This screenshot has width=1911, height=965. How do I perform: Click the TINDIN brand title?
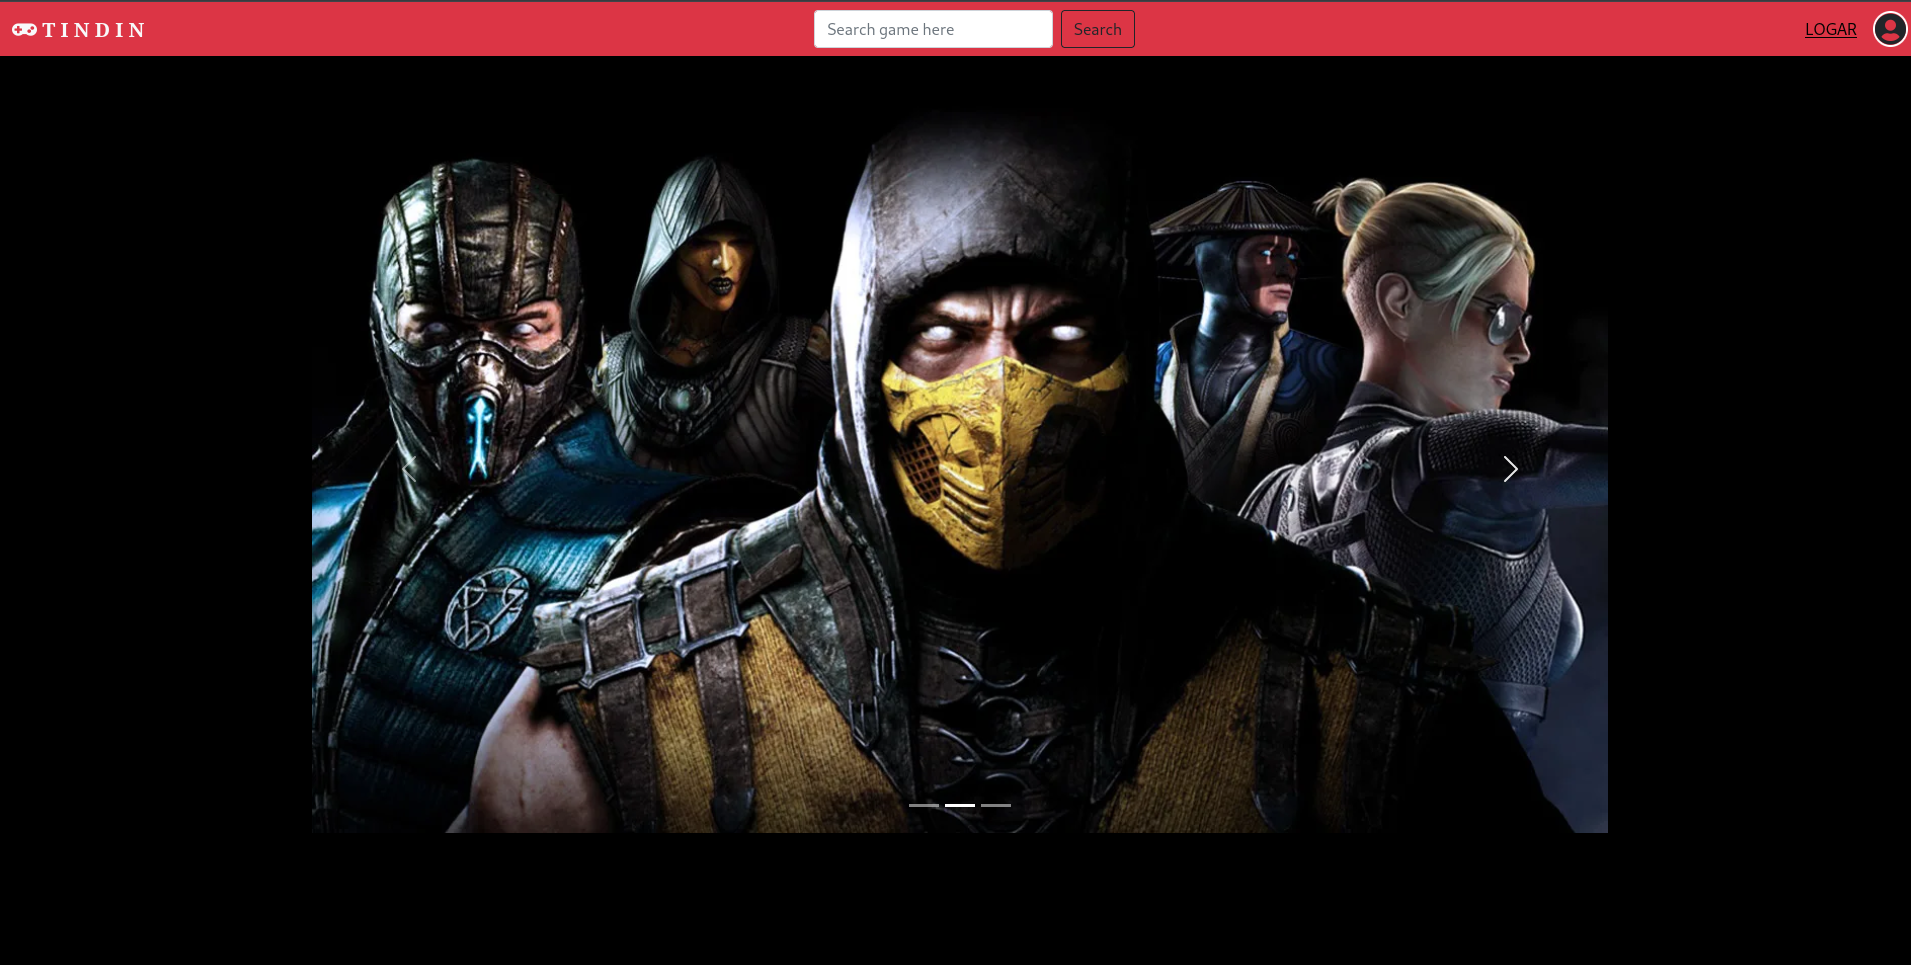coord(94,30)
